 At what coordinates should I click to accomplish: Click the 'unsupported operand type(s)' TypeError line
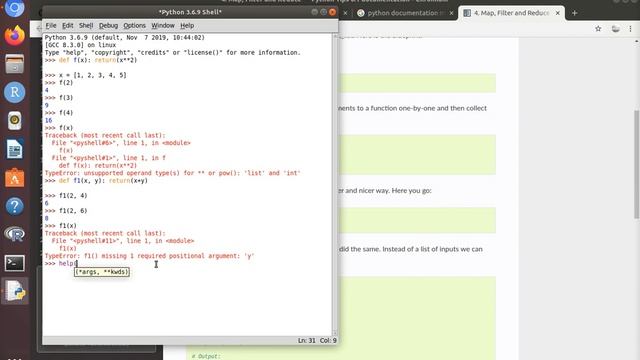coord(173,173)
